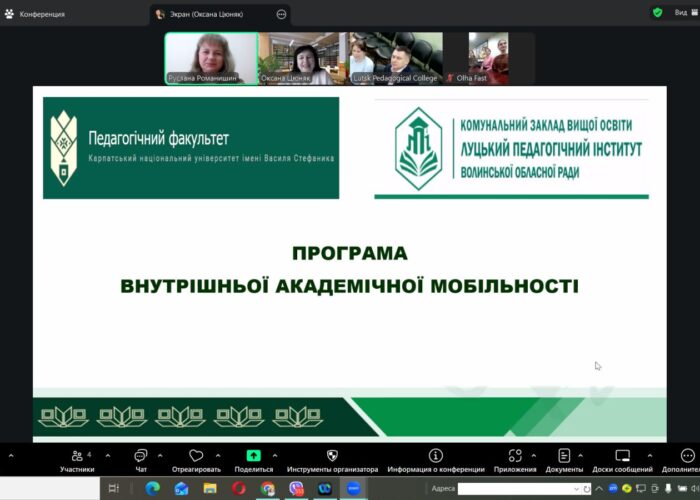Open the three-dots menu beside the Экран tab
This screenshot has width=700, height=500.
pos(281,14)
